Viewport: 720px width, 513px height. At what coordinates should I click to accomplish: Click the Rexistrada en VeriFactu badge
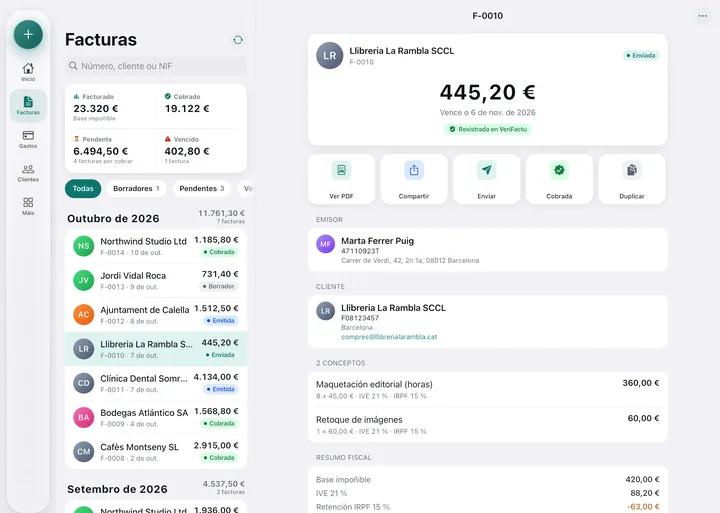click(x=488, y=129)
